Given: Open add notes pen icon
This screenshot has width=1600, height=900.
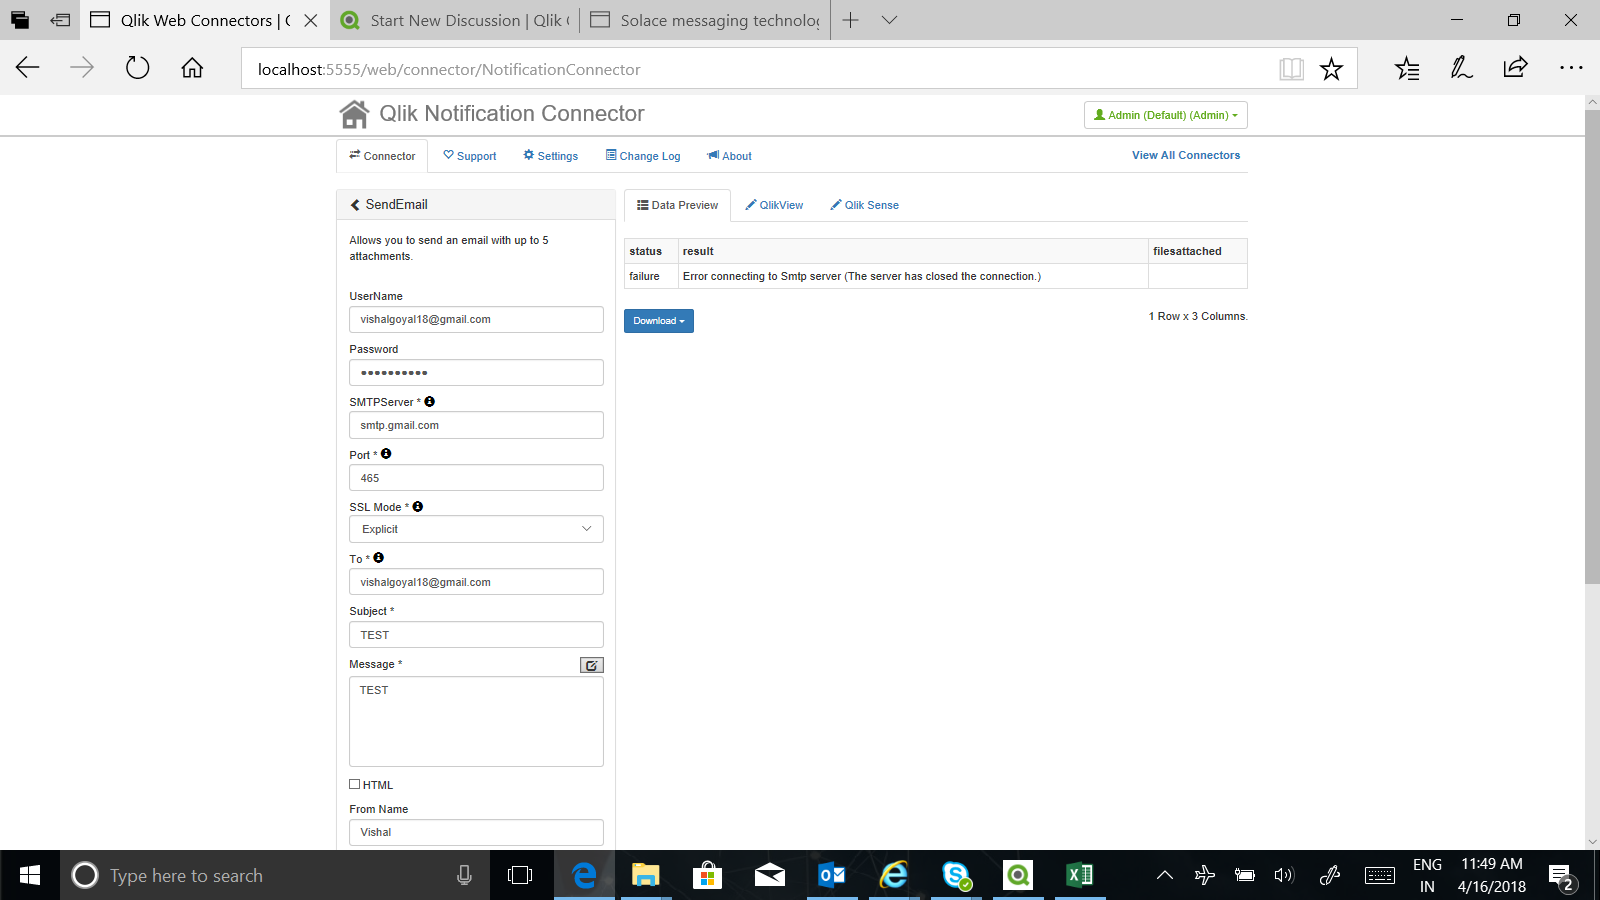Looking at the screenshot, I should click(1461, 68).
